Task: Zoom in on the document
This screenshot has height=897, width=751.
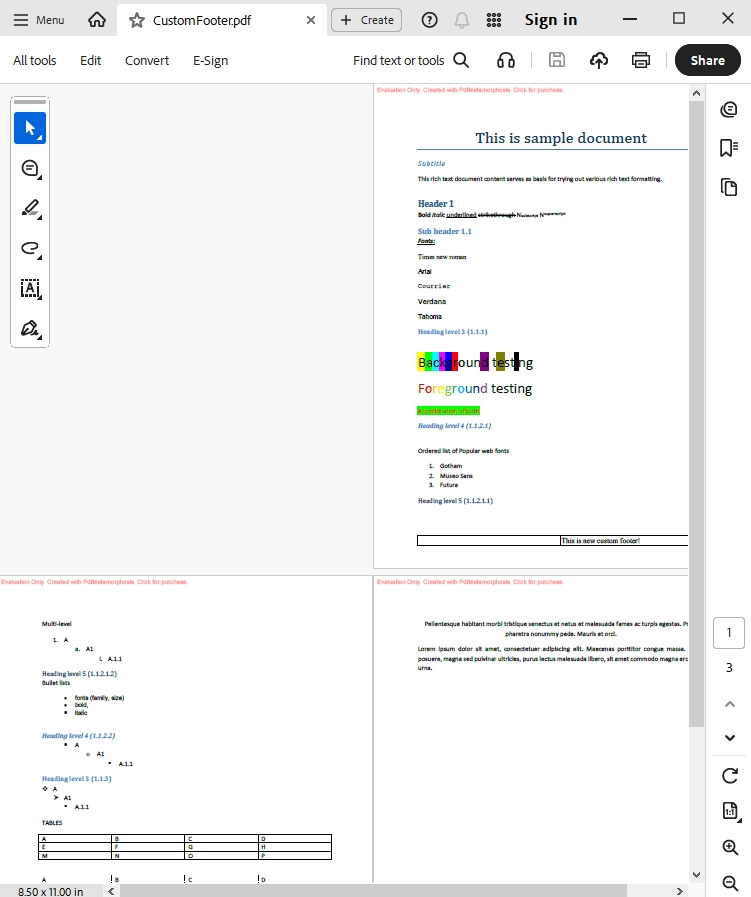Action: pyautogui.click(x=730, y=847)
